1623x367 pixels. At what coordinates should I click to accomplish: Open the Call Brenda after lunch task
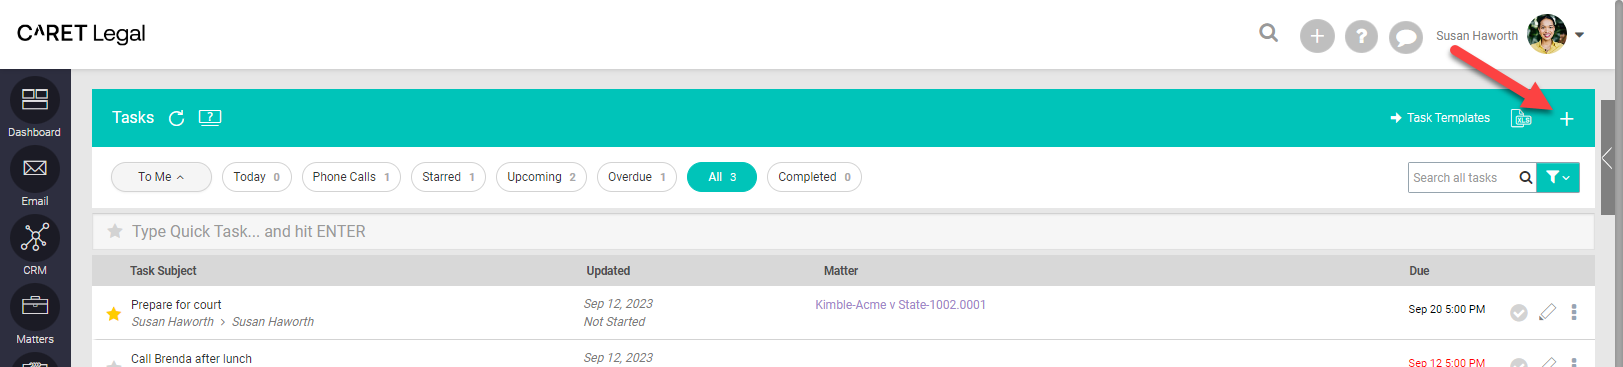(191, 359)
